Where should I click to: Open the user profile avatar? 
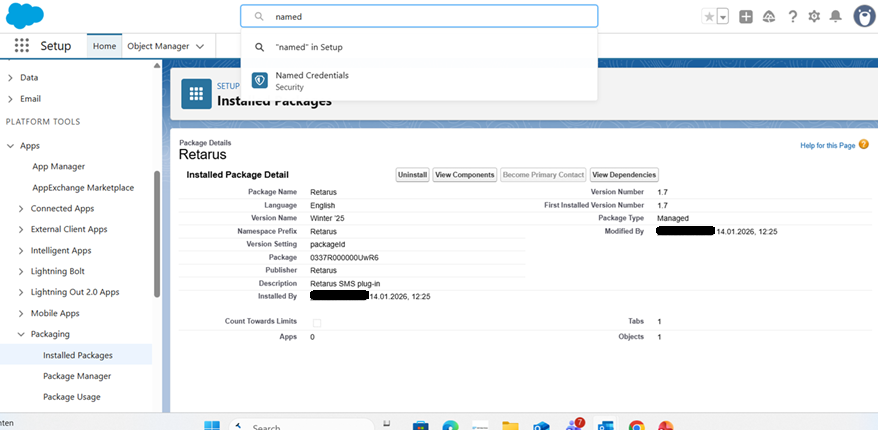[x=865, y=16]
